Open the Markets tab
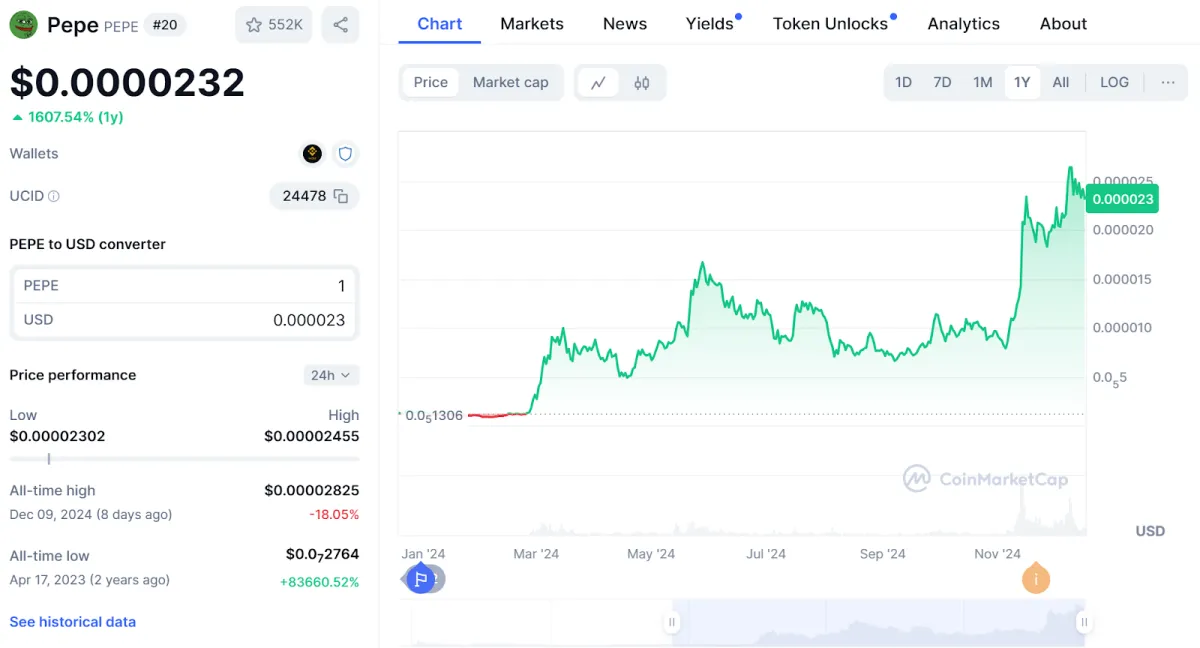The width and height of the screenshot is (1200, 648). click(532, 24)
